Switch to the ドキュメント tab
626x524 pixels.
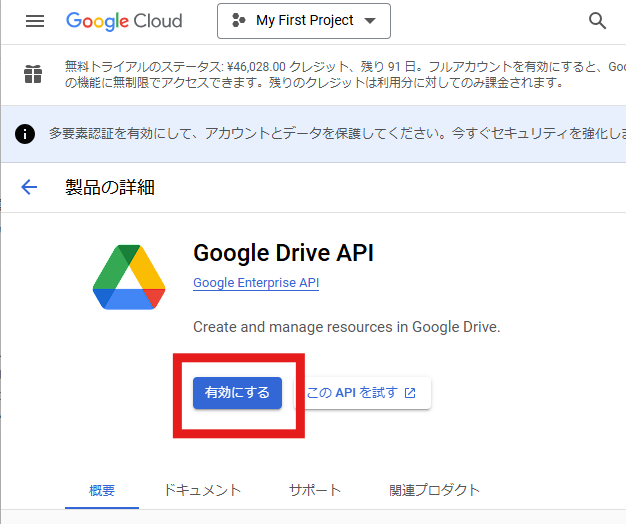(202, 490)
